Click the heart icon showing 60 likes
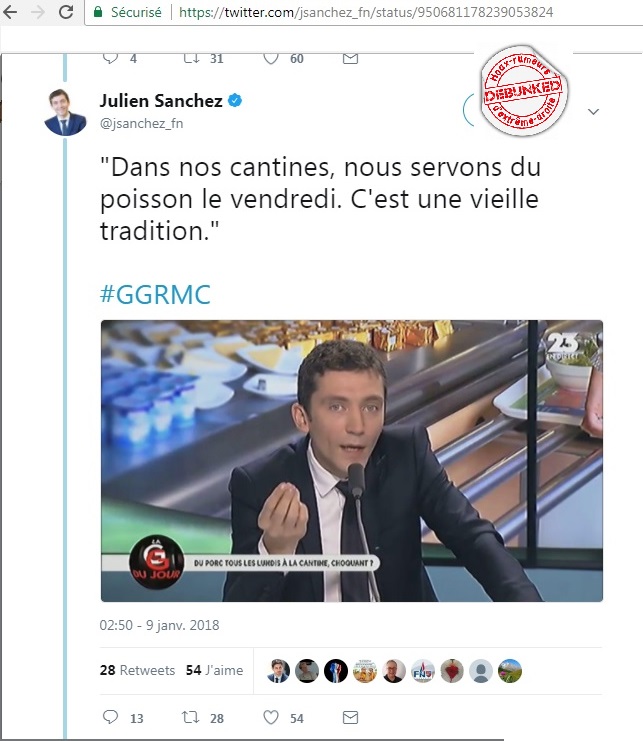Viewport: 643px width, 741px height. (x=271, y=59)
